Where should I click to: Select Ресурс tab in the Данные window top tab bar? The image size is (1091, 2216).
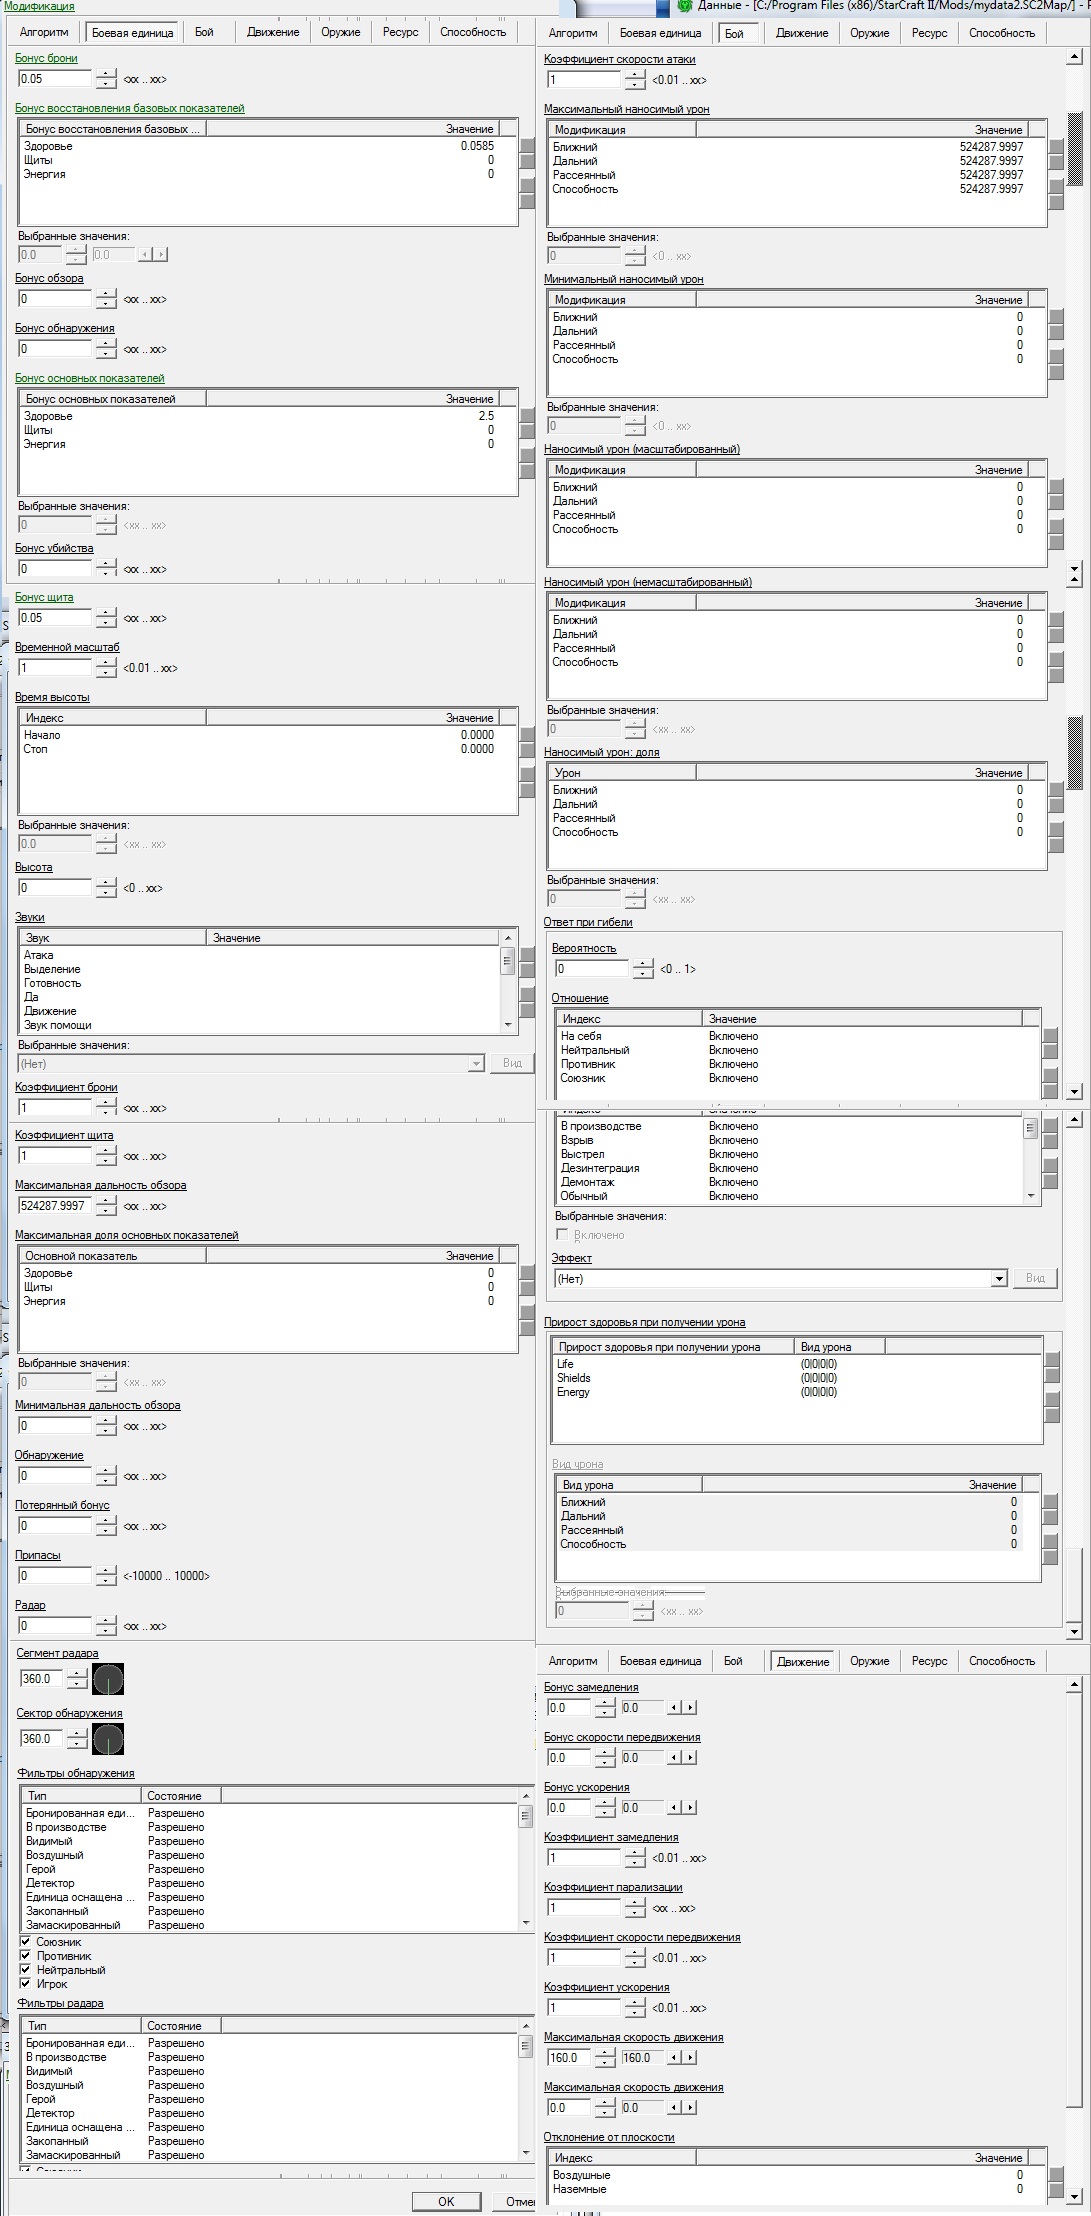[929, 33]
